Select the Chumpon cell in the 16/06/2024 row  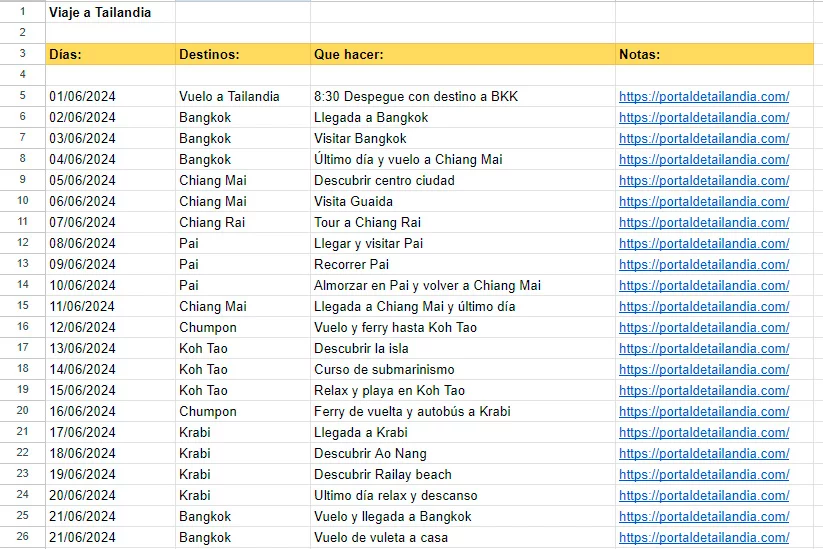coord(242,411)
